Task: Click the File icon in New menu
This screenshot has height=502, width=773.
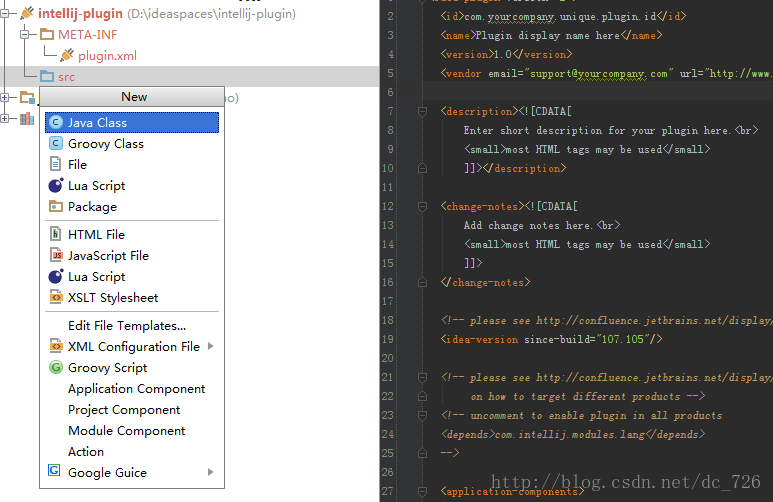Action: click(56, 165)
